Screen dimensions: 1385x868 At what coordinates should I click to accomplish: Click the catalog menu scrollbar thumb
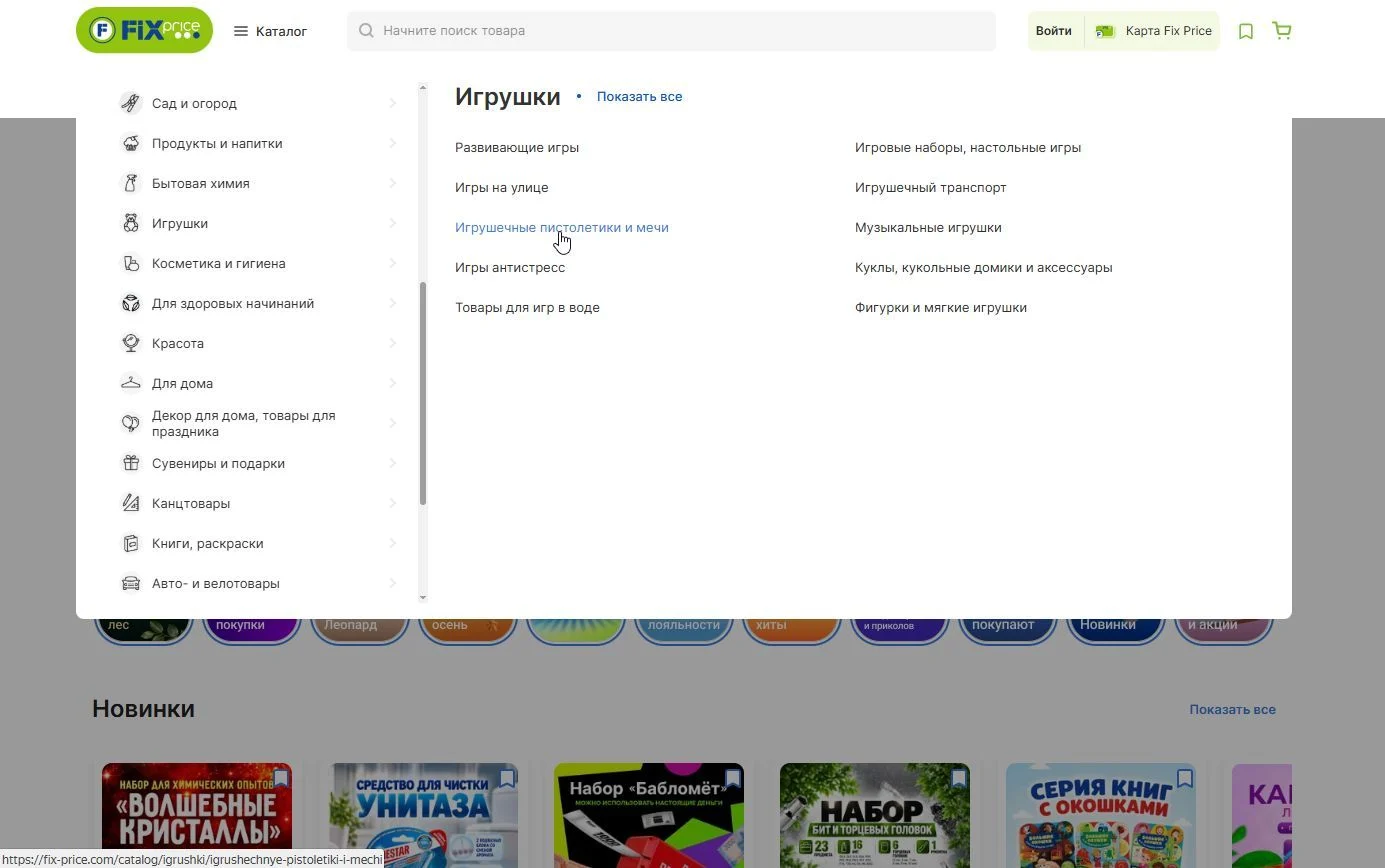423,393
